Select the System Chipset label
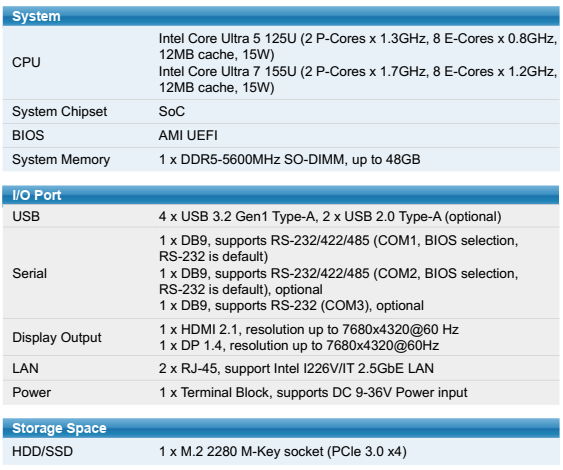The image size is (563, 470). coord(60,112)
